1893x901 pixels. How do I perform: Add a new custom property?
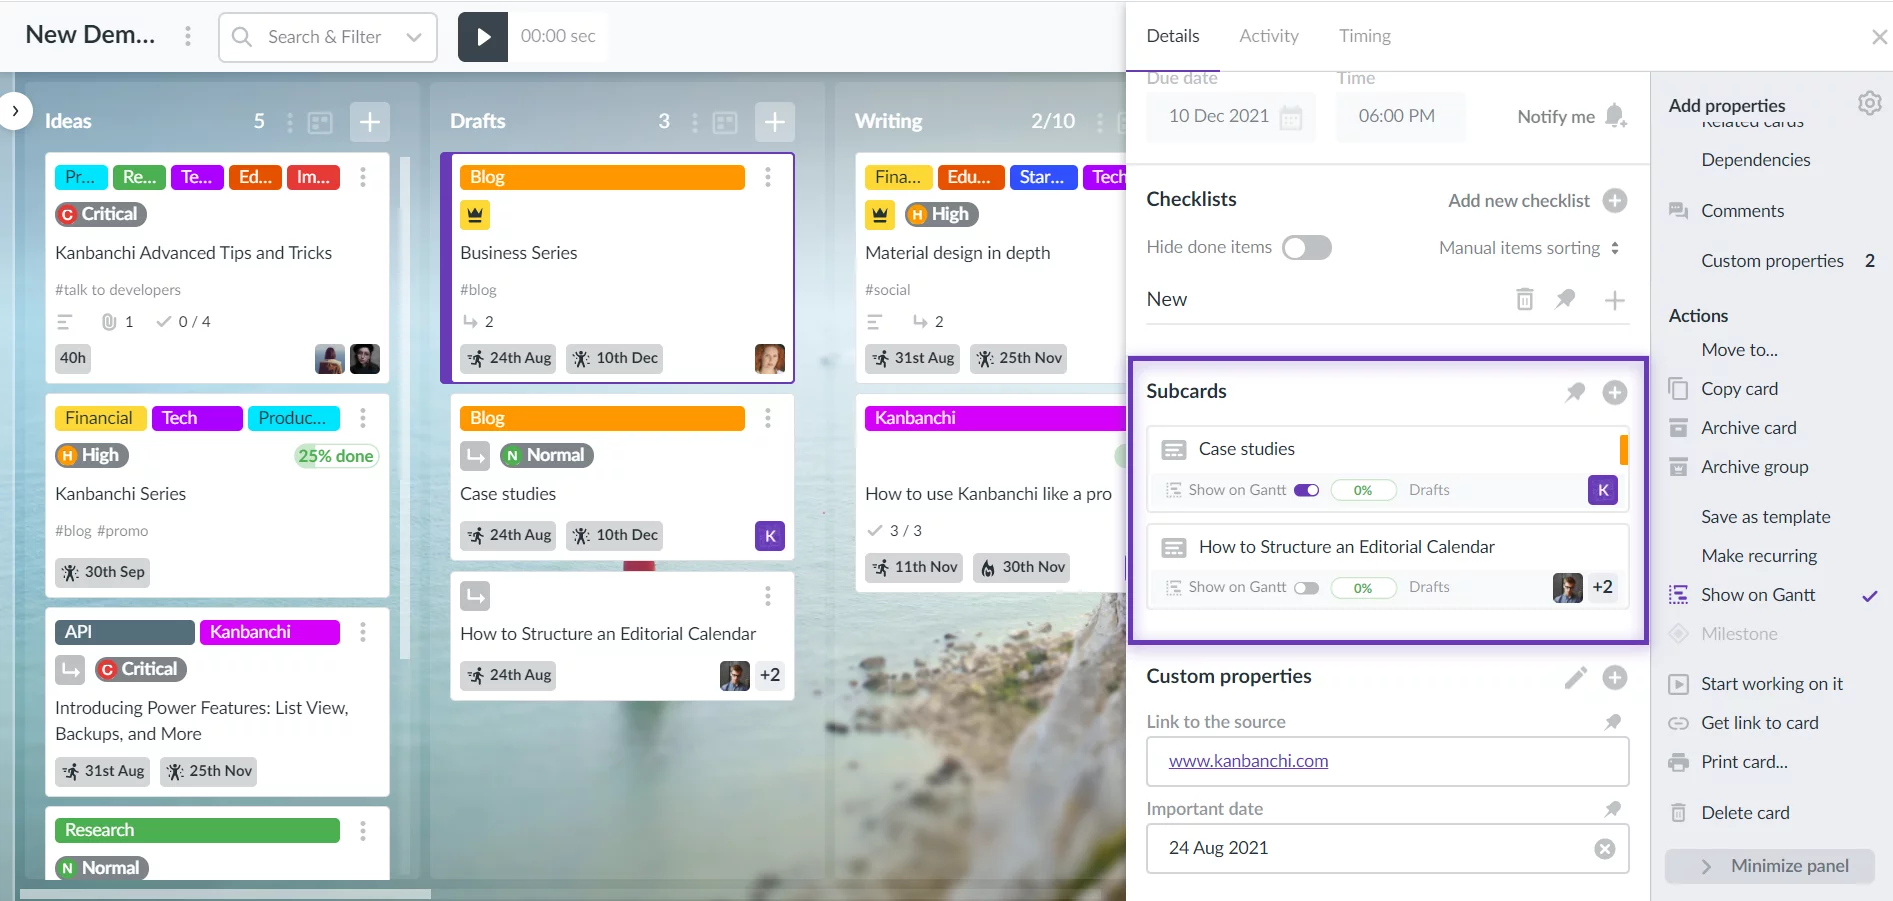click(1615, 677)
